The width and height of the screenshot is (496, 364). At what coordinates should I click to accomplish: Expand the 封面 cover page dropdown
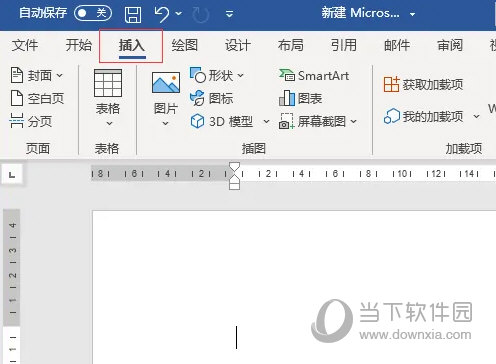(60, 76)
